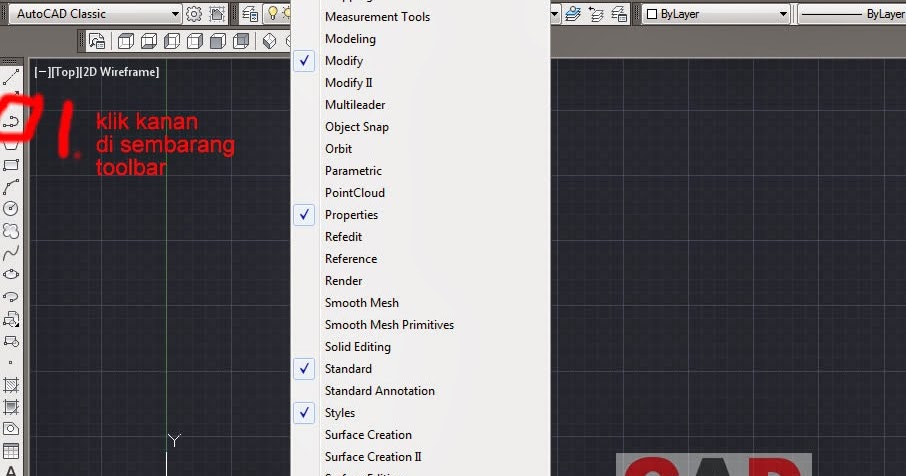Select the Hatch tool
The height and width of the screenshot is (476, 906).
click(x=11, y=385)
